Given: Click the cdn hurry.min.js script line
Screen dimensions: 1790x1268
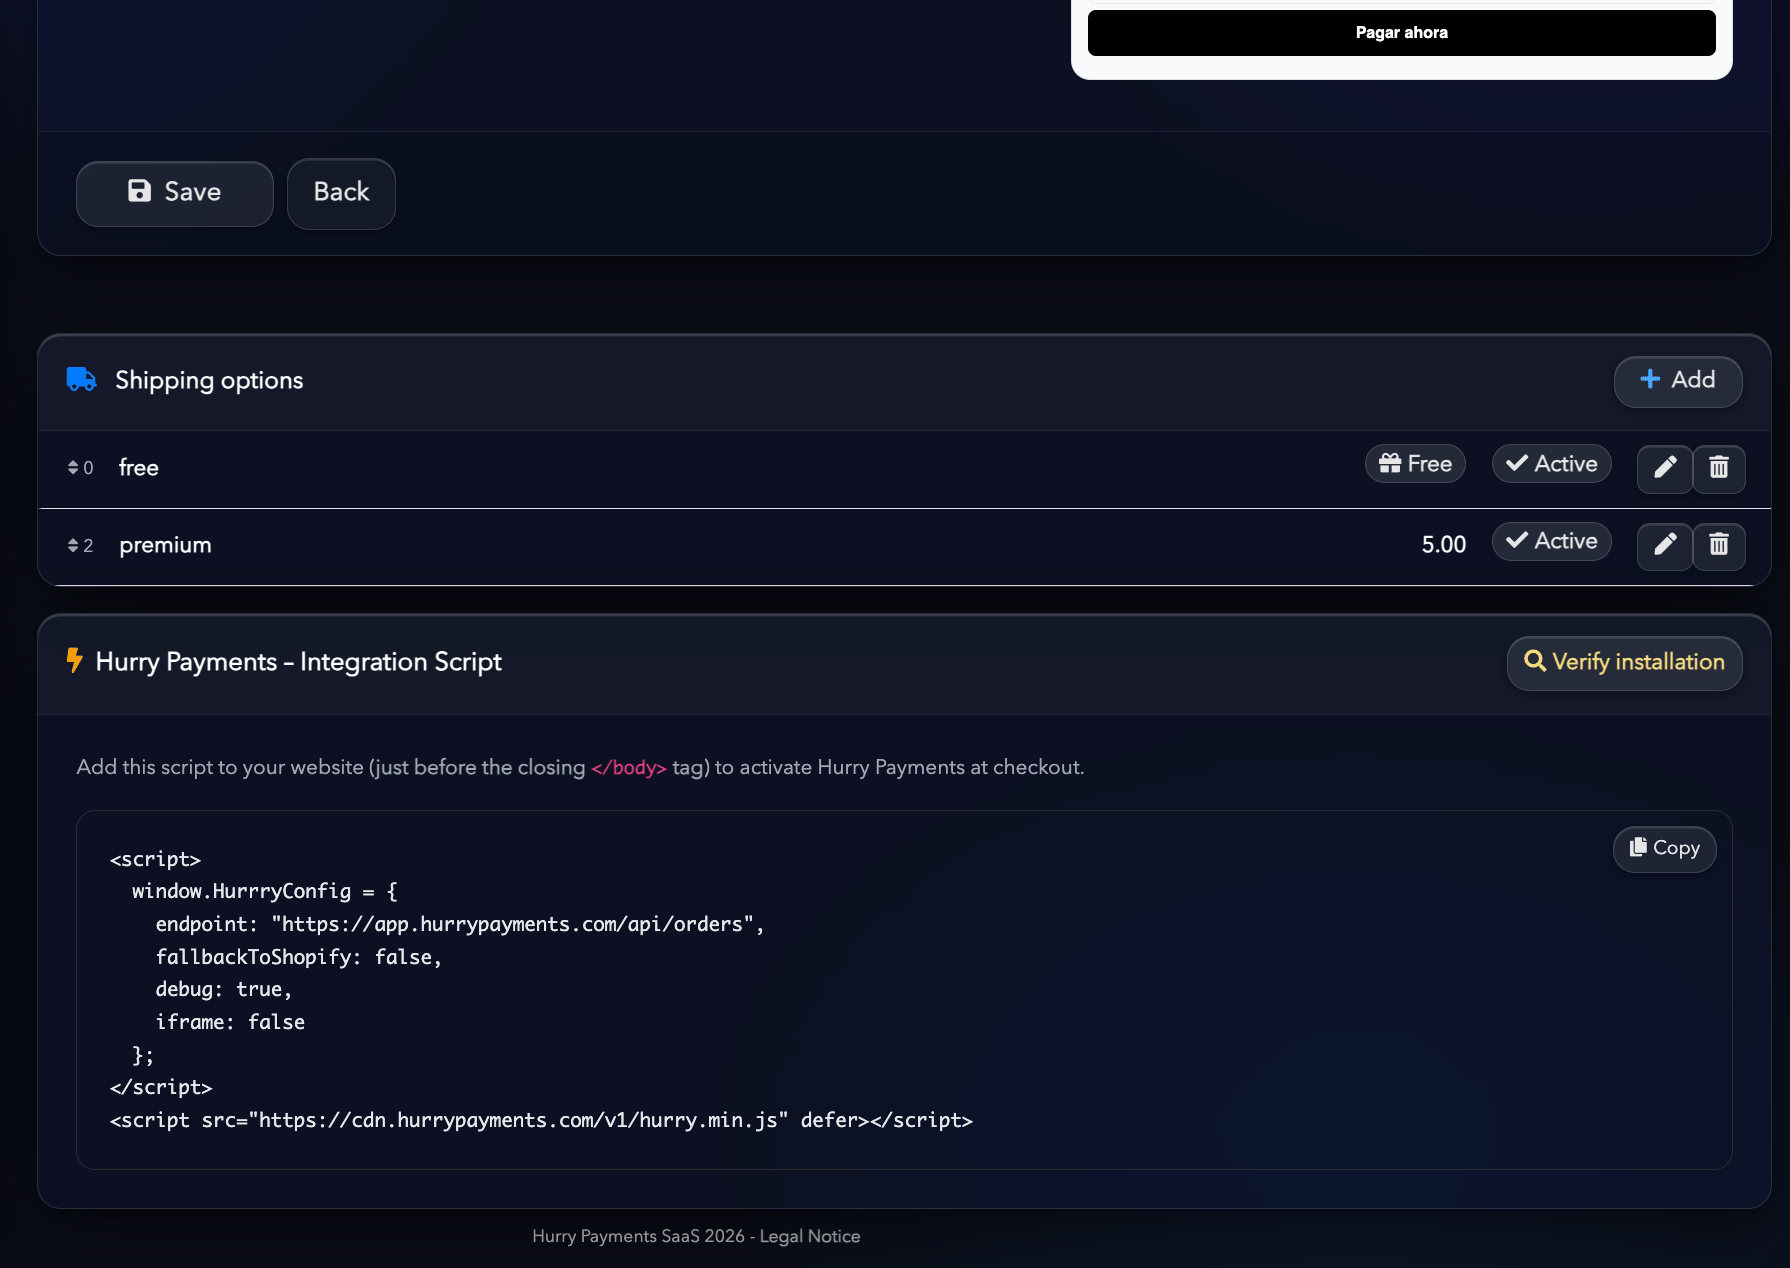Looking at the screenshot, I should pyautogui.click(x=541, y=1121).
